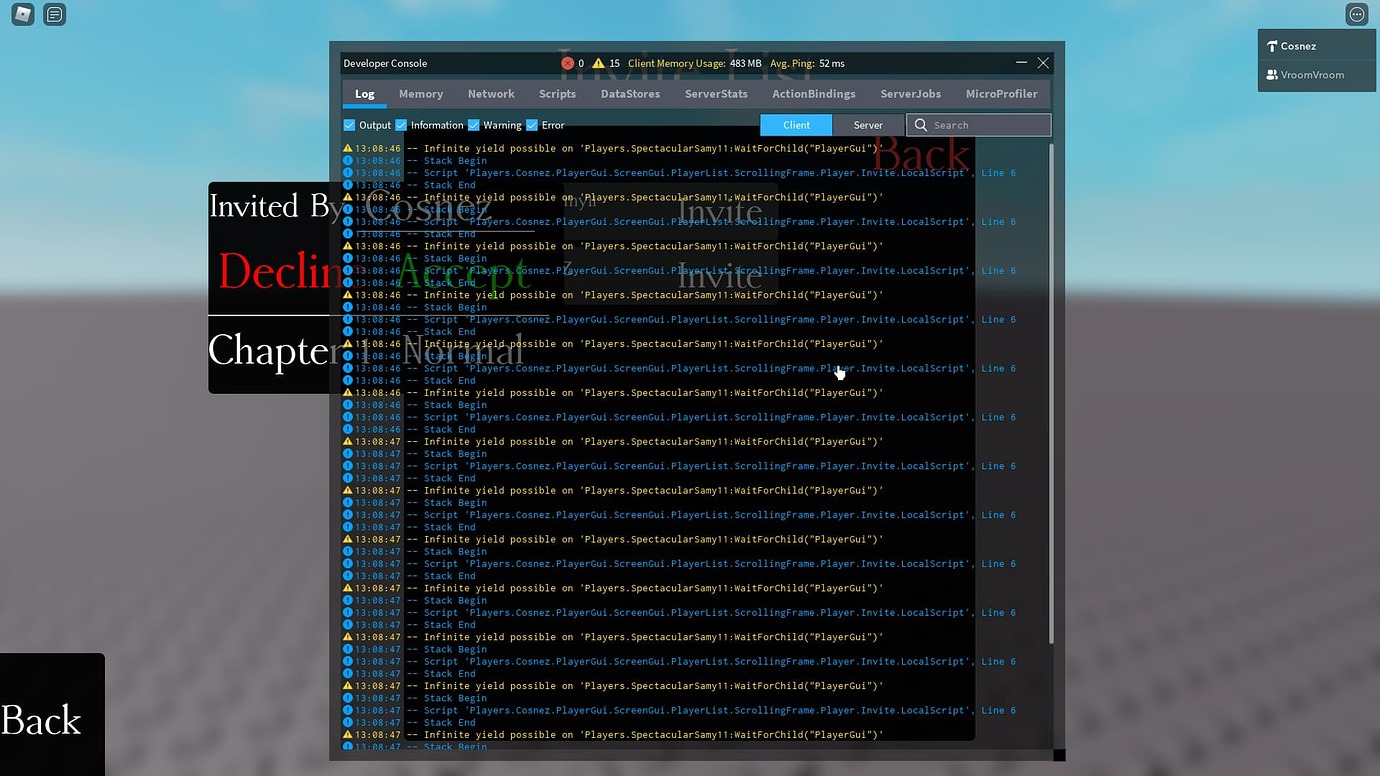1380x776 pixels.
Task: Open the emotes icon in top-right corner
Action: click(1357, 14)
